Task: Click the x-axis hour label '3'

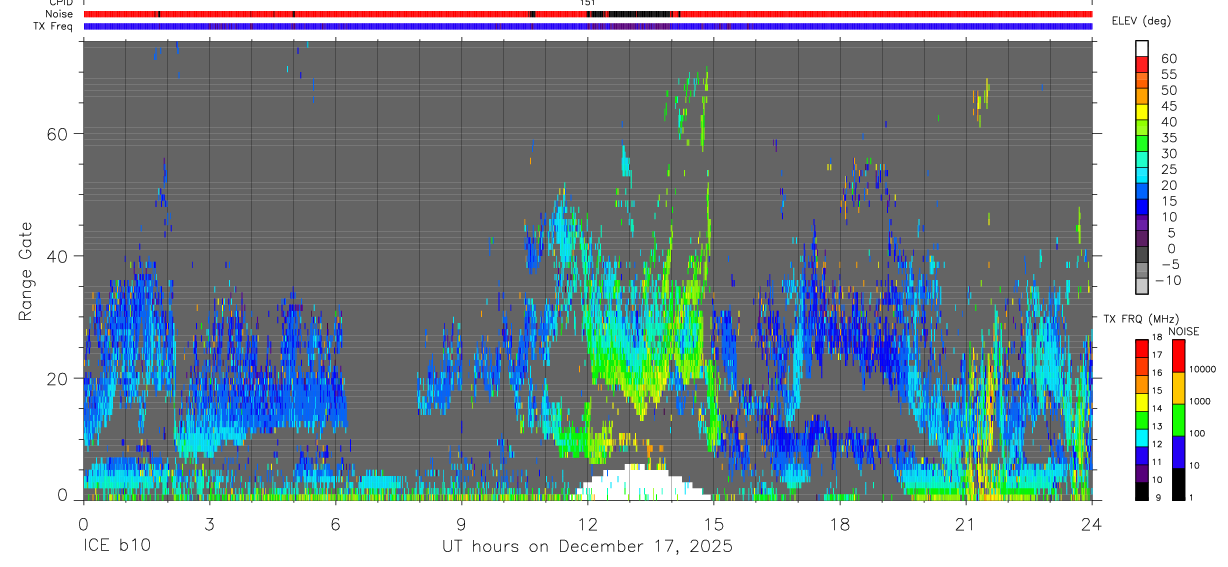Action: [x=209, y=524]
